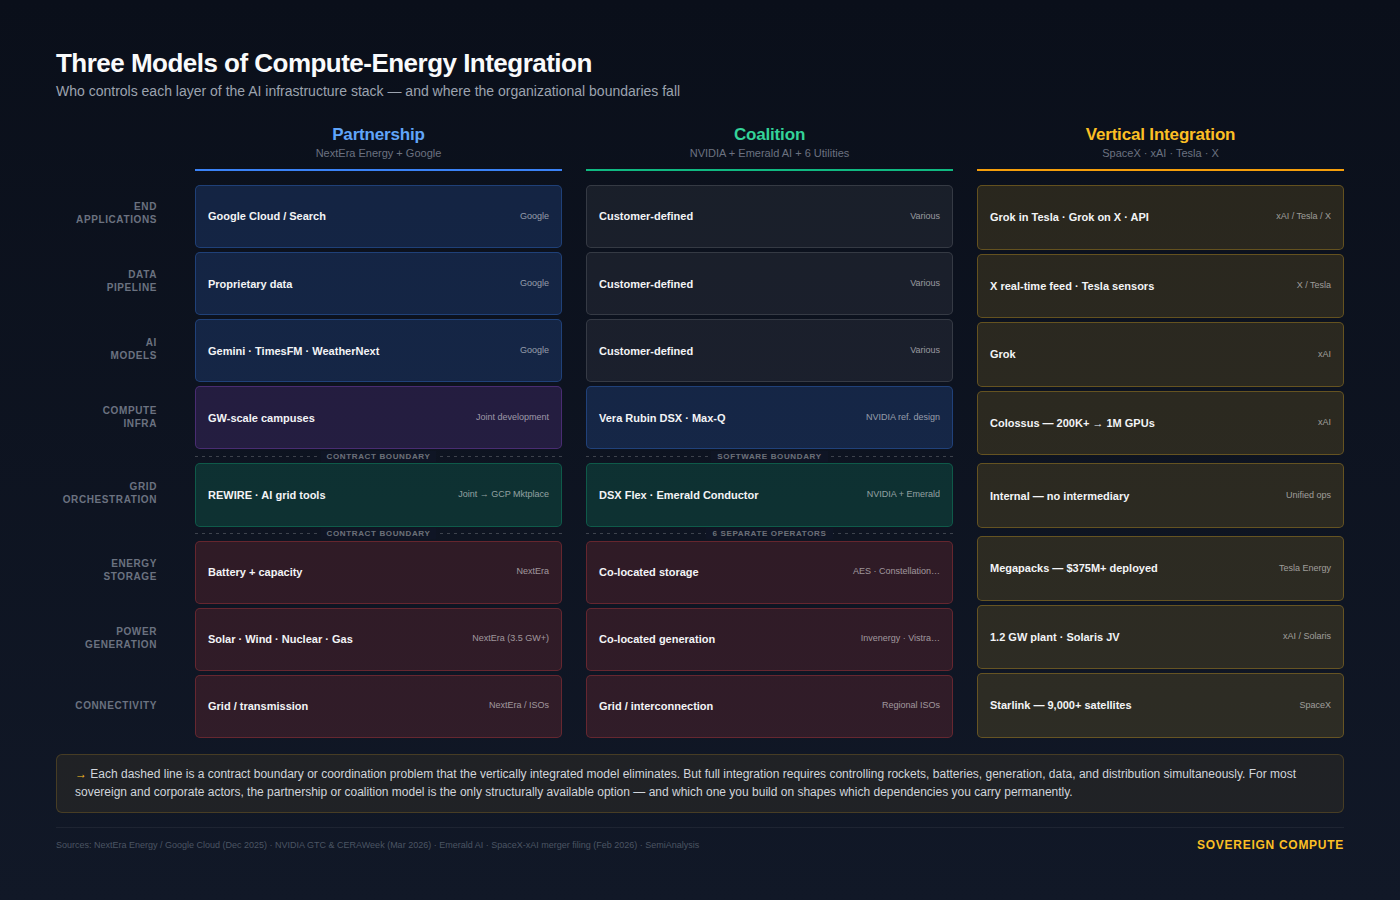
Task: Click the DATA PIPELINE row label
Action: click(x=132, y=281)
